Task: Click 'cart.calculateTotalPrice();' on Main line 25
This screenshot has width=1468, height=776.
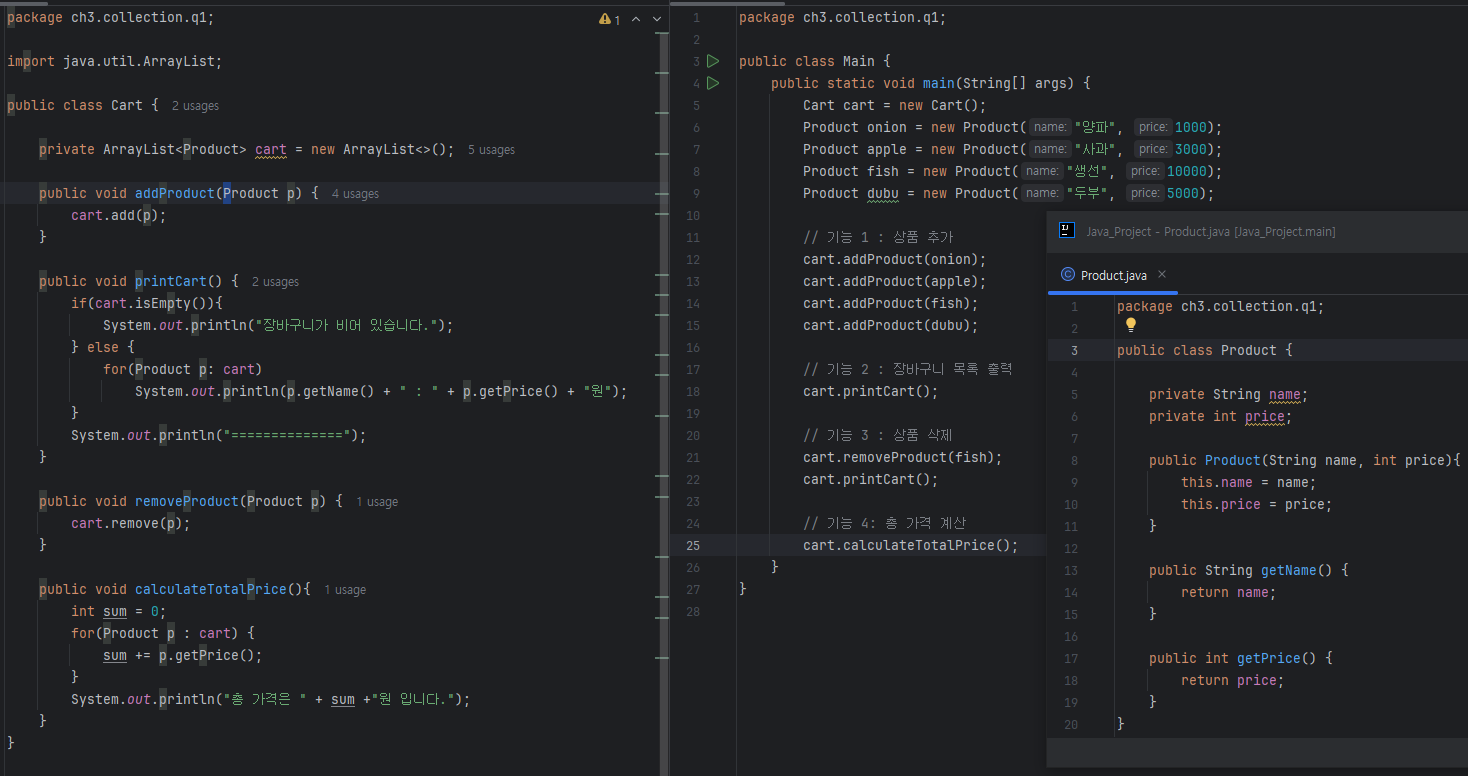Action: [911, 545]
